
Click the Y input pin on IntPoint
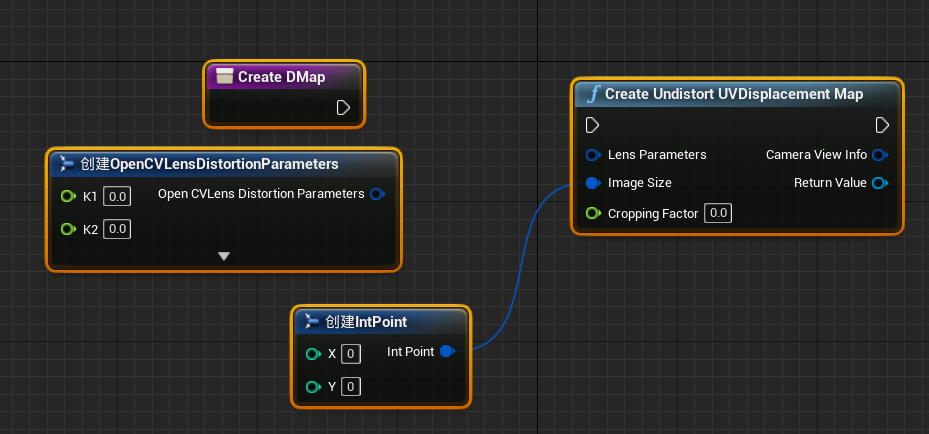pyautogui.click(x=313, y=387)
